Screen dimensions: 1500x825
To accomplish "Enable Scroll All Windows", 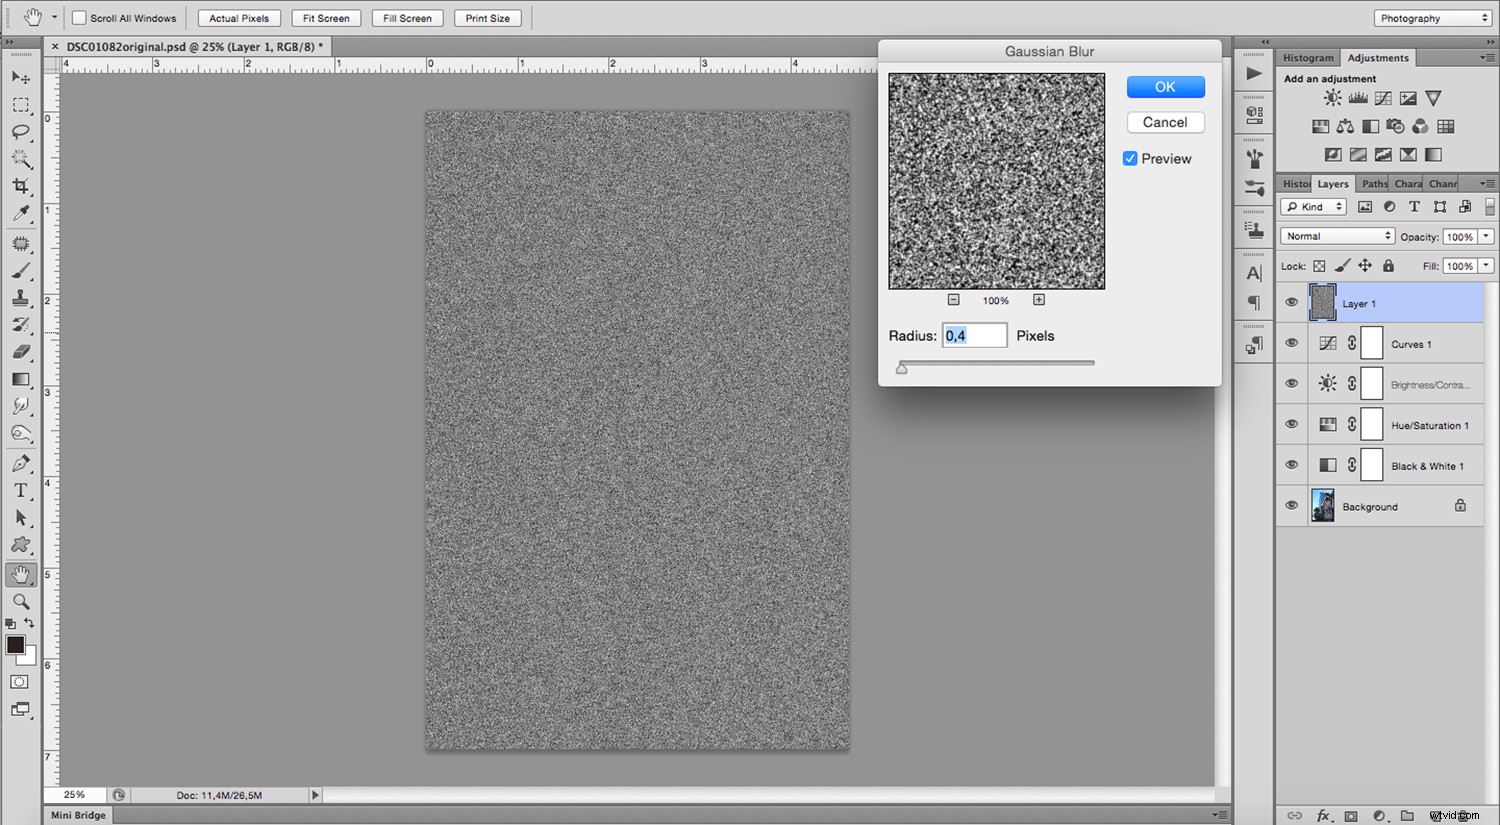I will pos(77,17).
